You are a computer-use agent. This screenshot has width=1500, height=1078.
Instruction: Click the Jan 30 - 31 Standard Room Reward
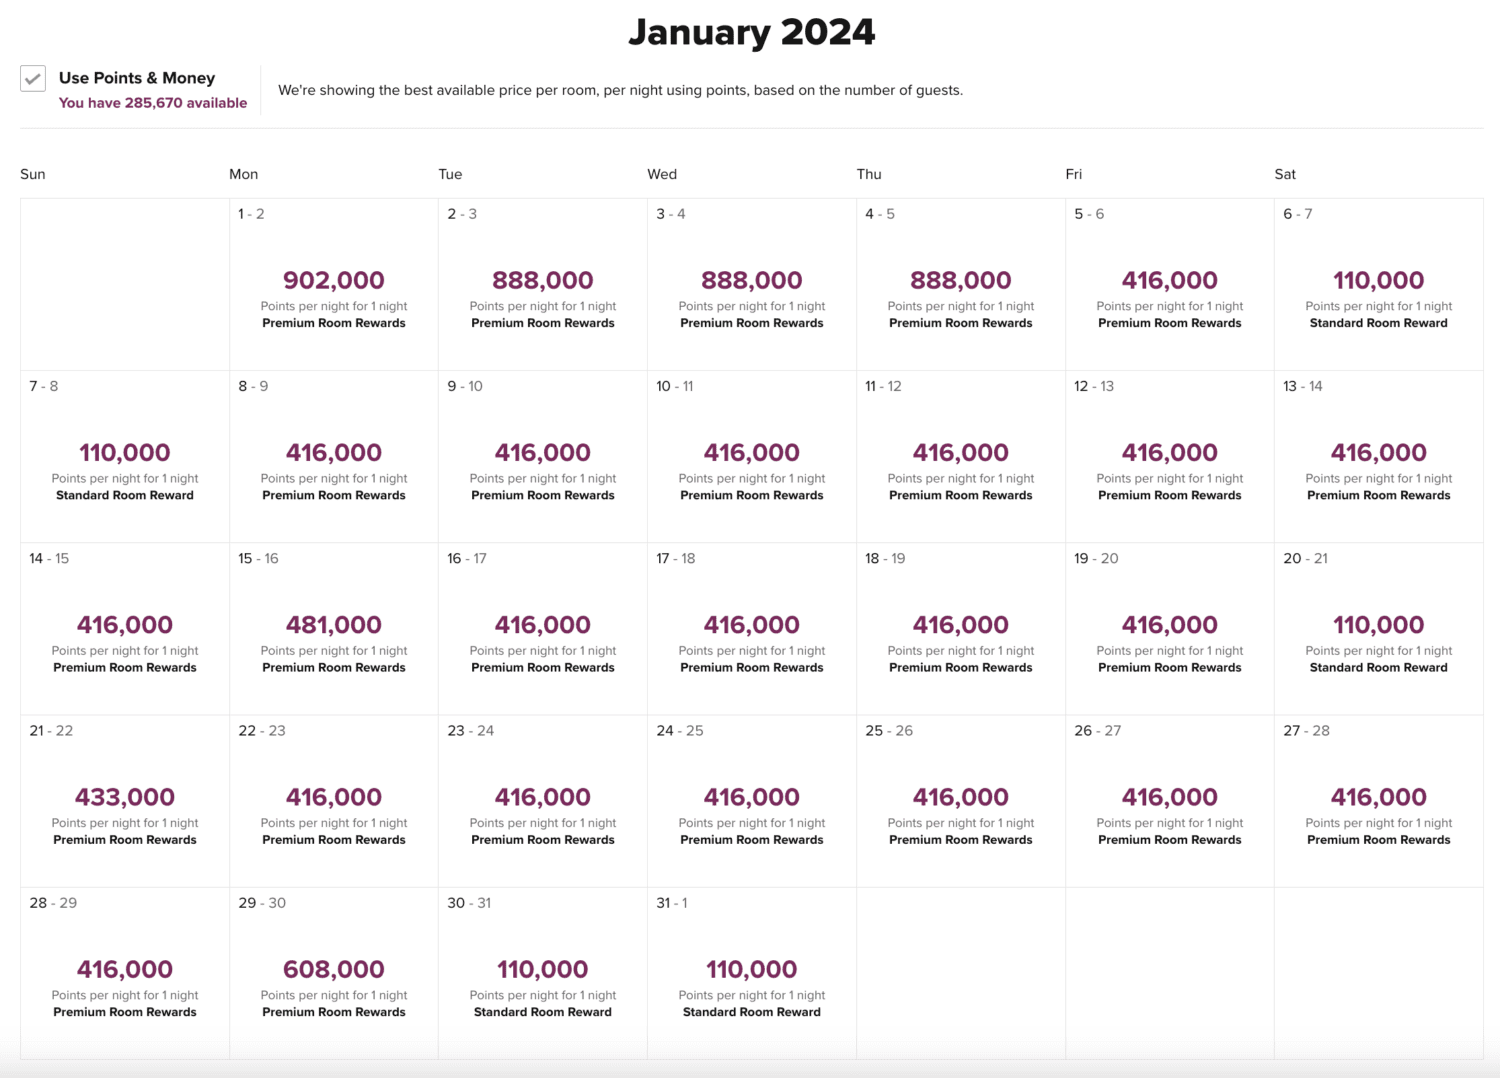[x=542, y=973]
